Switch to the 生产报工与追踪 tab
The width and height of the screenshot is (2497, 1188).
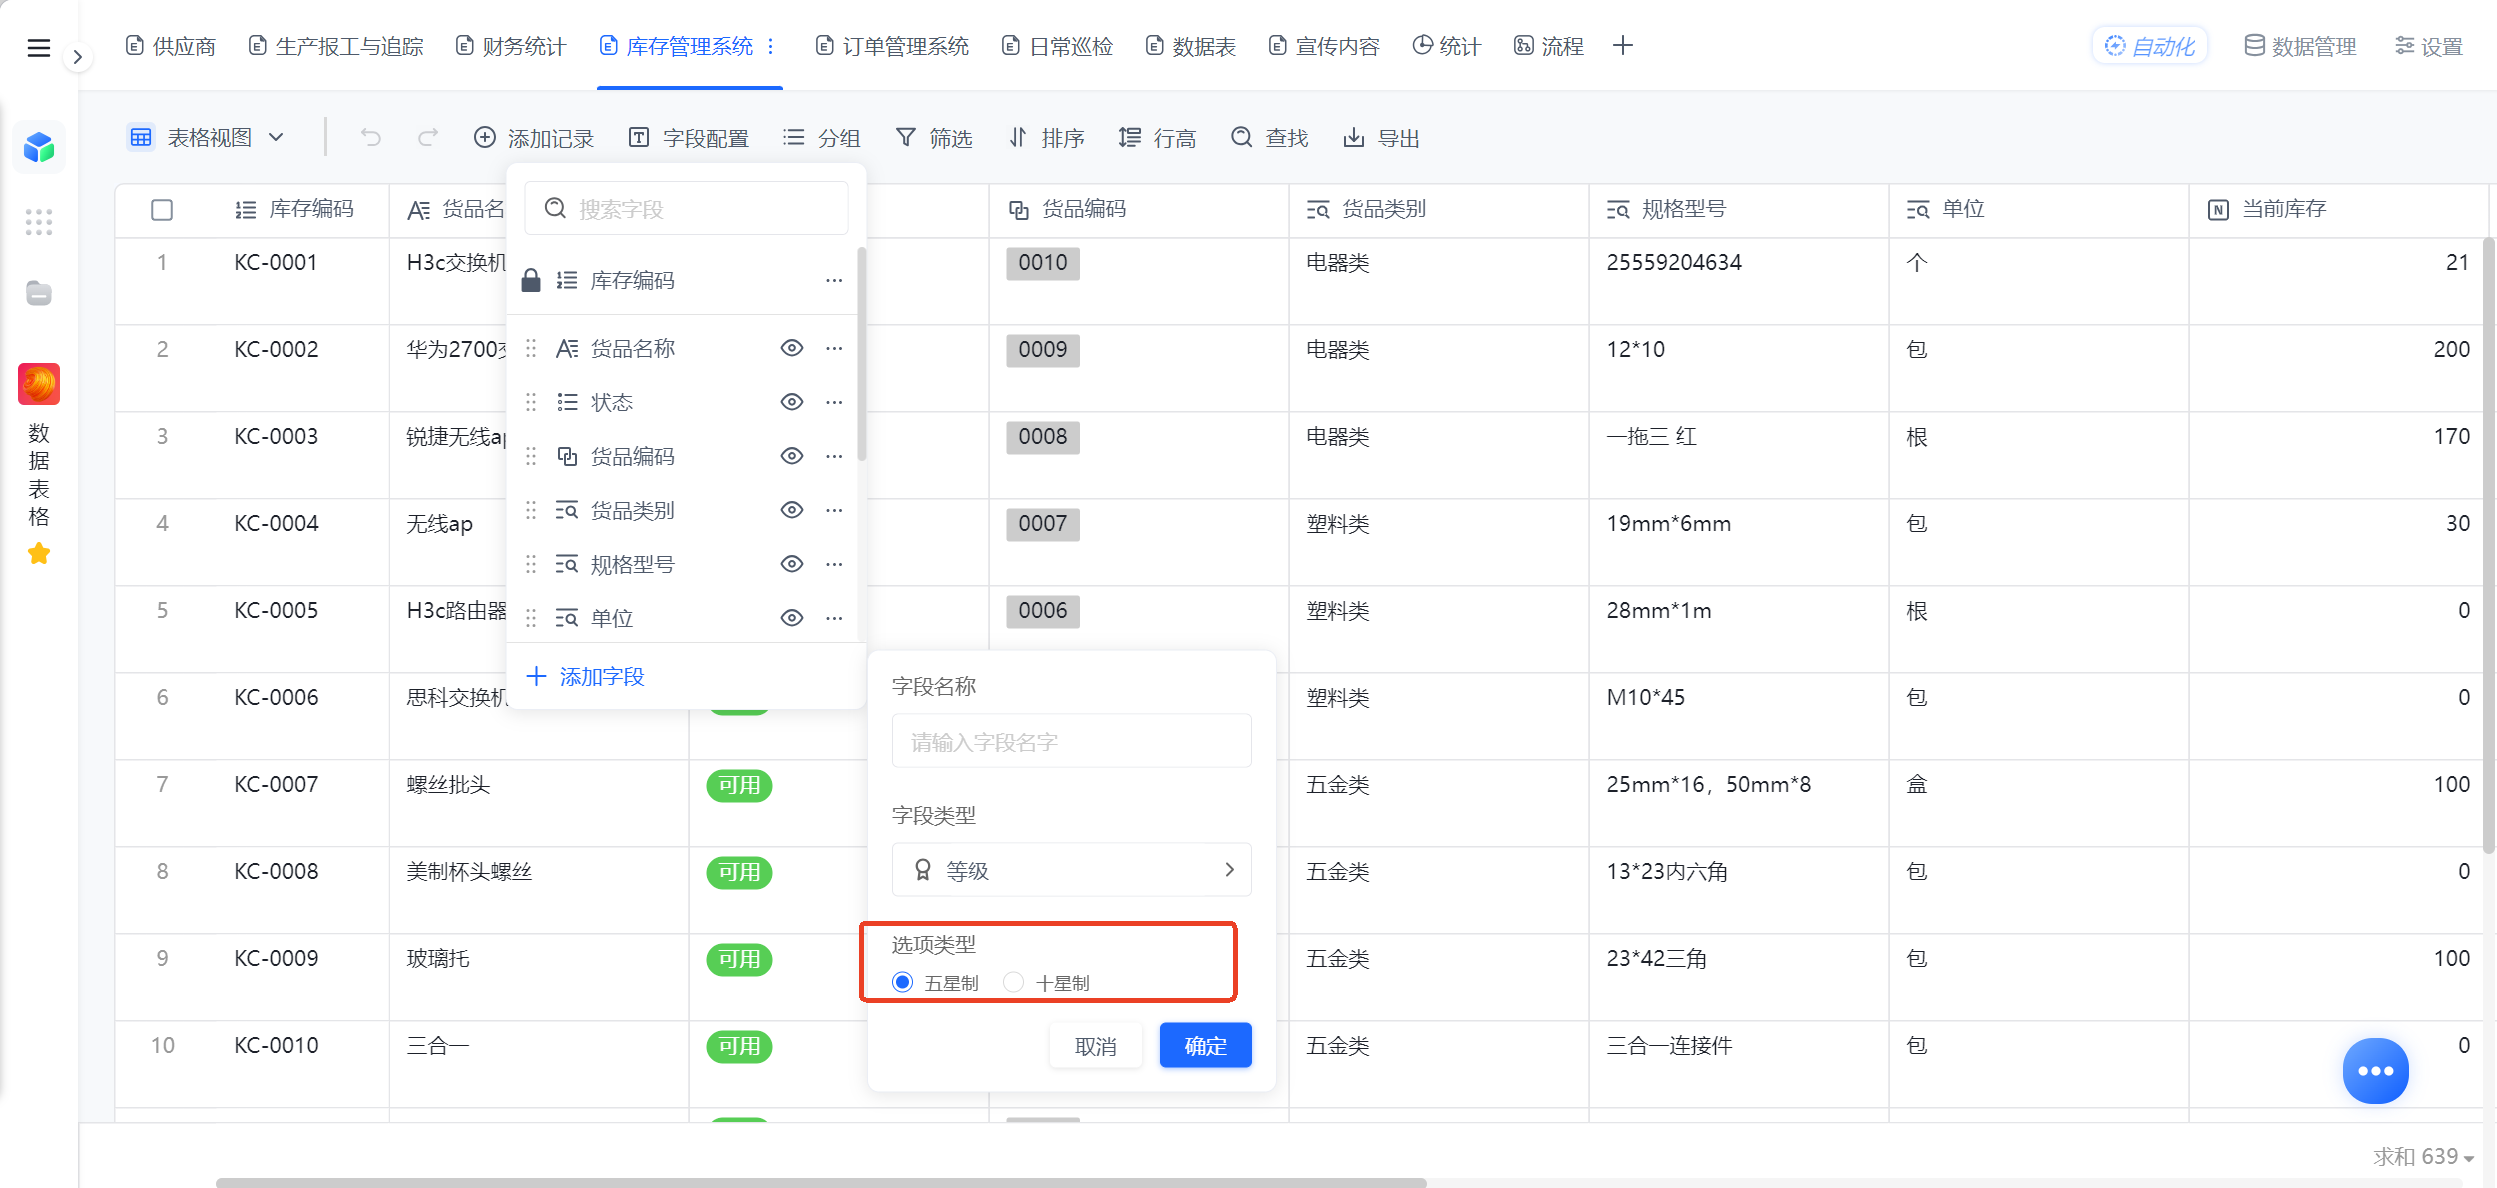pos(336,46)
